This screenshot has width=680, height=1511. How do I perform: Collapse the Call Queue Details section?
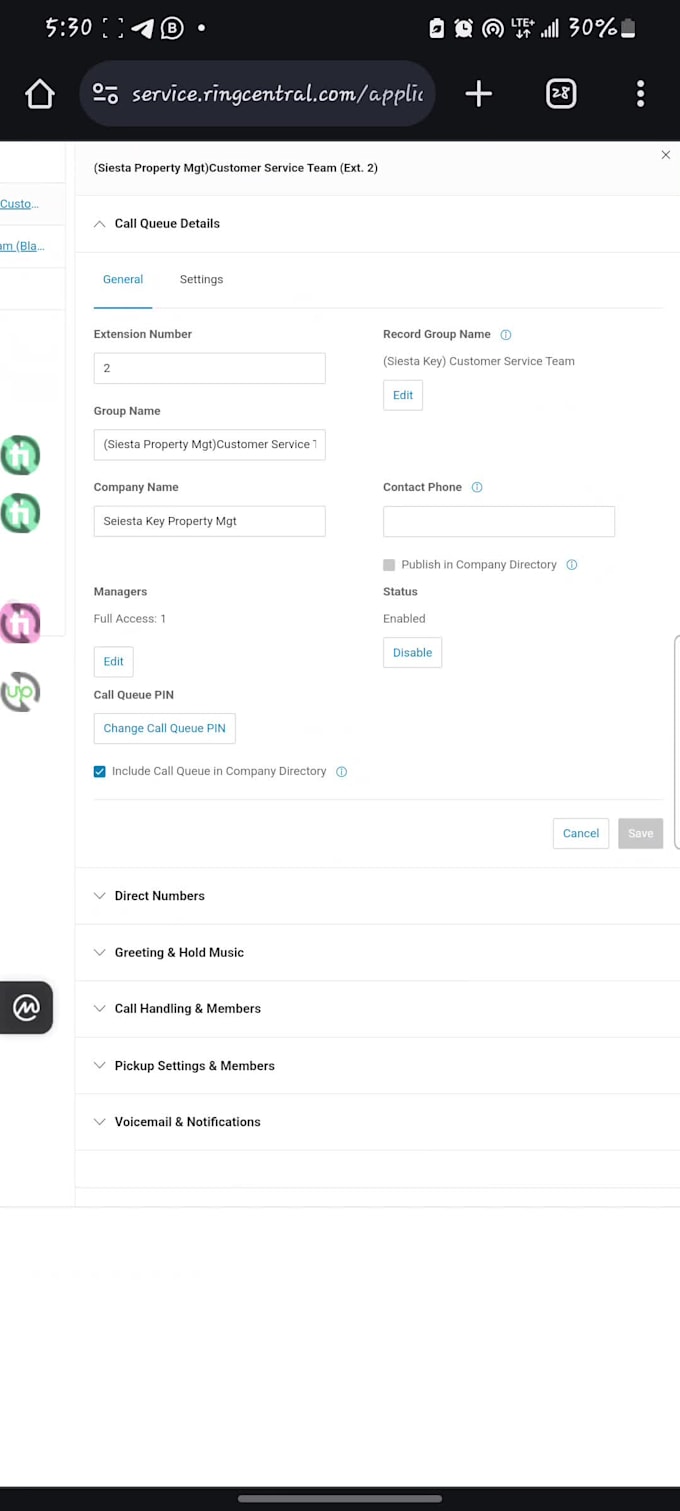pos(378,224)
